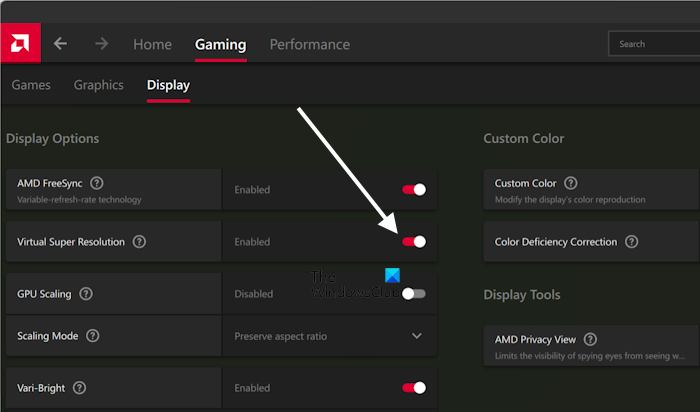
Task: Open Color Deficiency Correction help icon
Action: coord(632,241)
